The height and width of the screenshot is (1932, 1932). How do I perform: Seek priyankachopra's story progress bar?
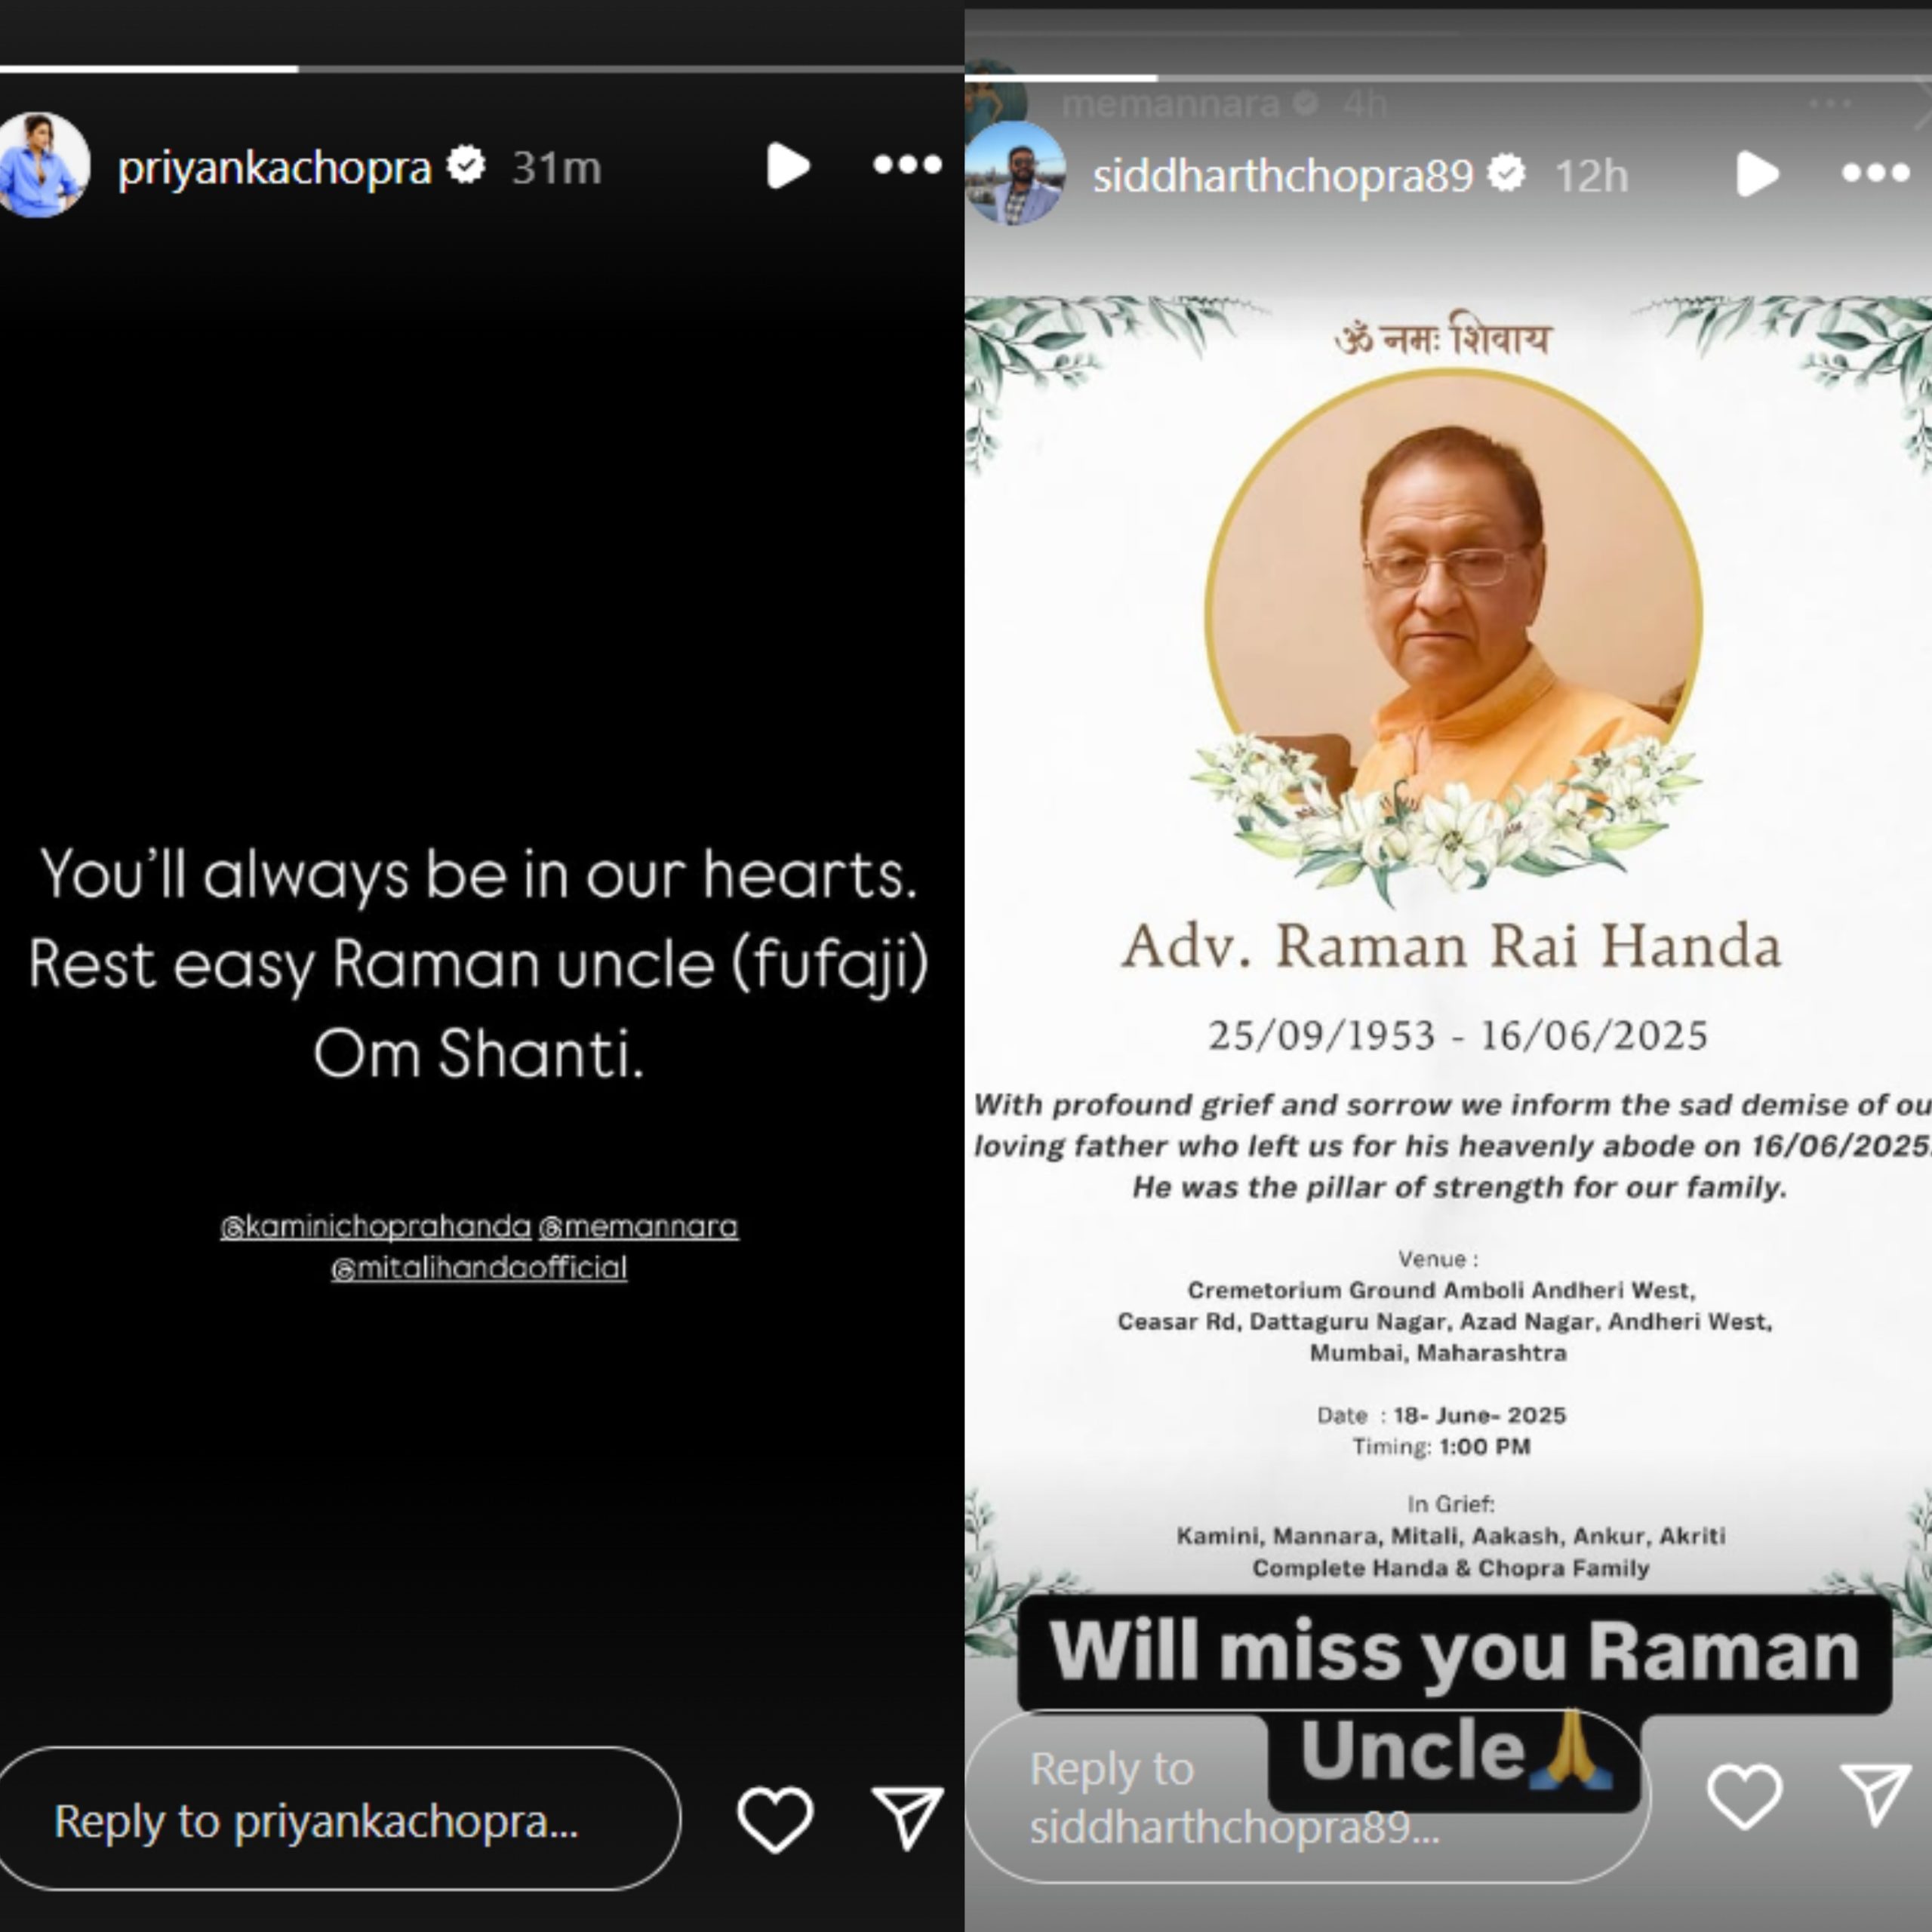(482, 69)
